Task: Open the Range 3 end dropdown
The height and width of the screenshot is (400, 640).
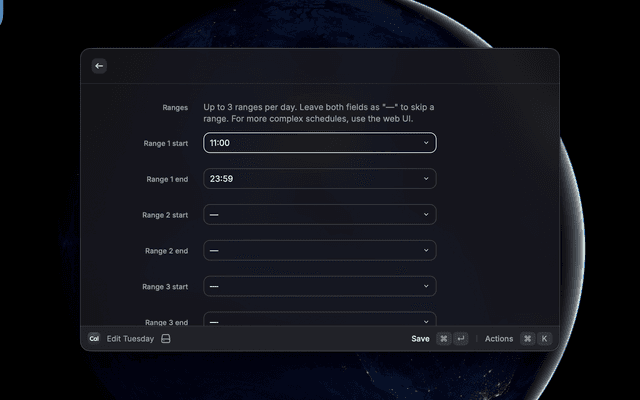Action: click(319, 320)
